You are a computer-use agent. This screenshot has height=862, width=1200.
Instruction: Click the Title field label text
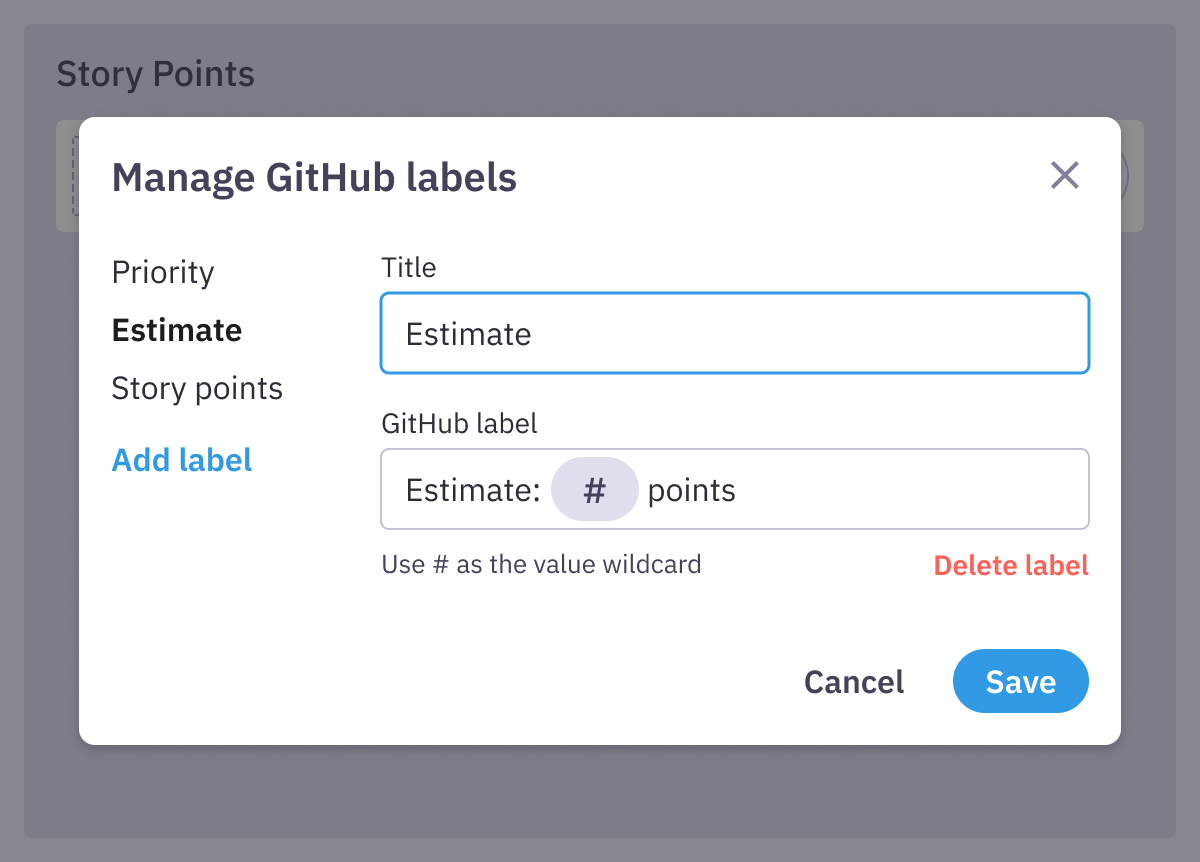pyautogui.click(x=408, y=267)
